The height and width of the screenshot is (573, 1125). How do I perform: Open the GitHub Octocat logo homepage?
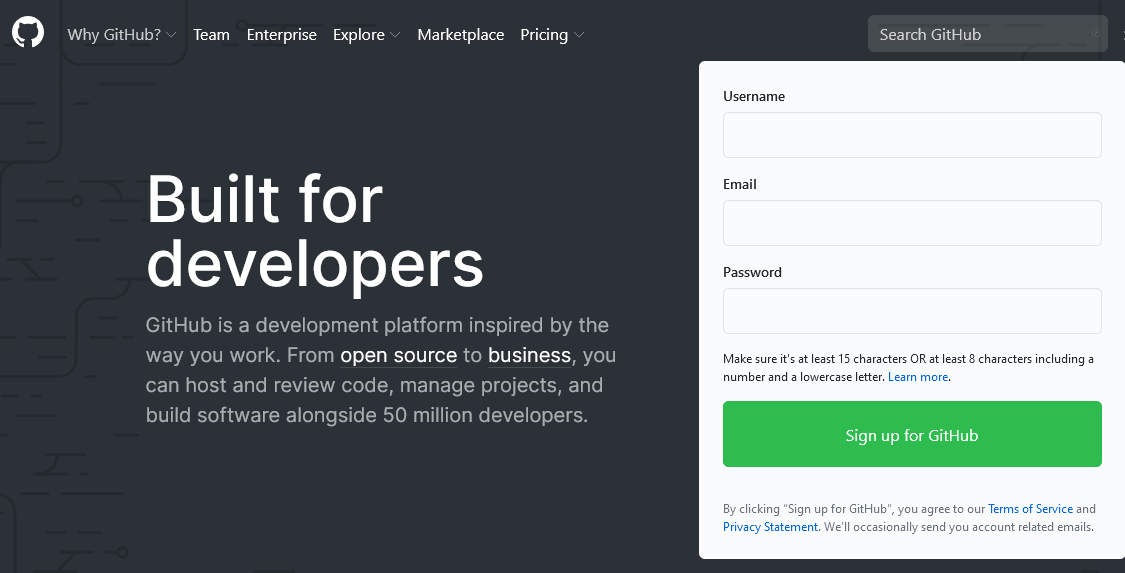28,33
